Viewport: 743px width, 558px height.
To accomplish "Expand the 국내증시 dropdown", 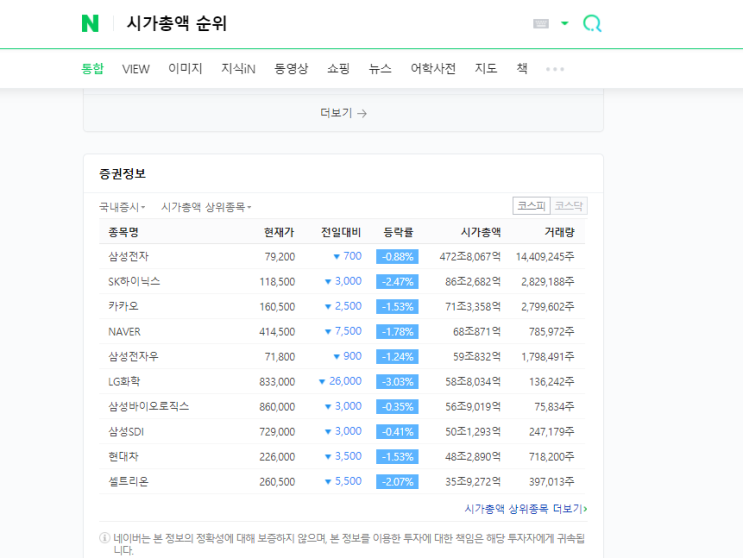I will point(122,207).
